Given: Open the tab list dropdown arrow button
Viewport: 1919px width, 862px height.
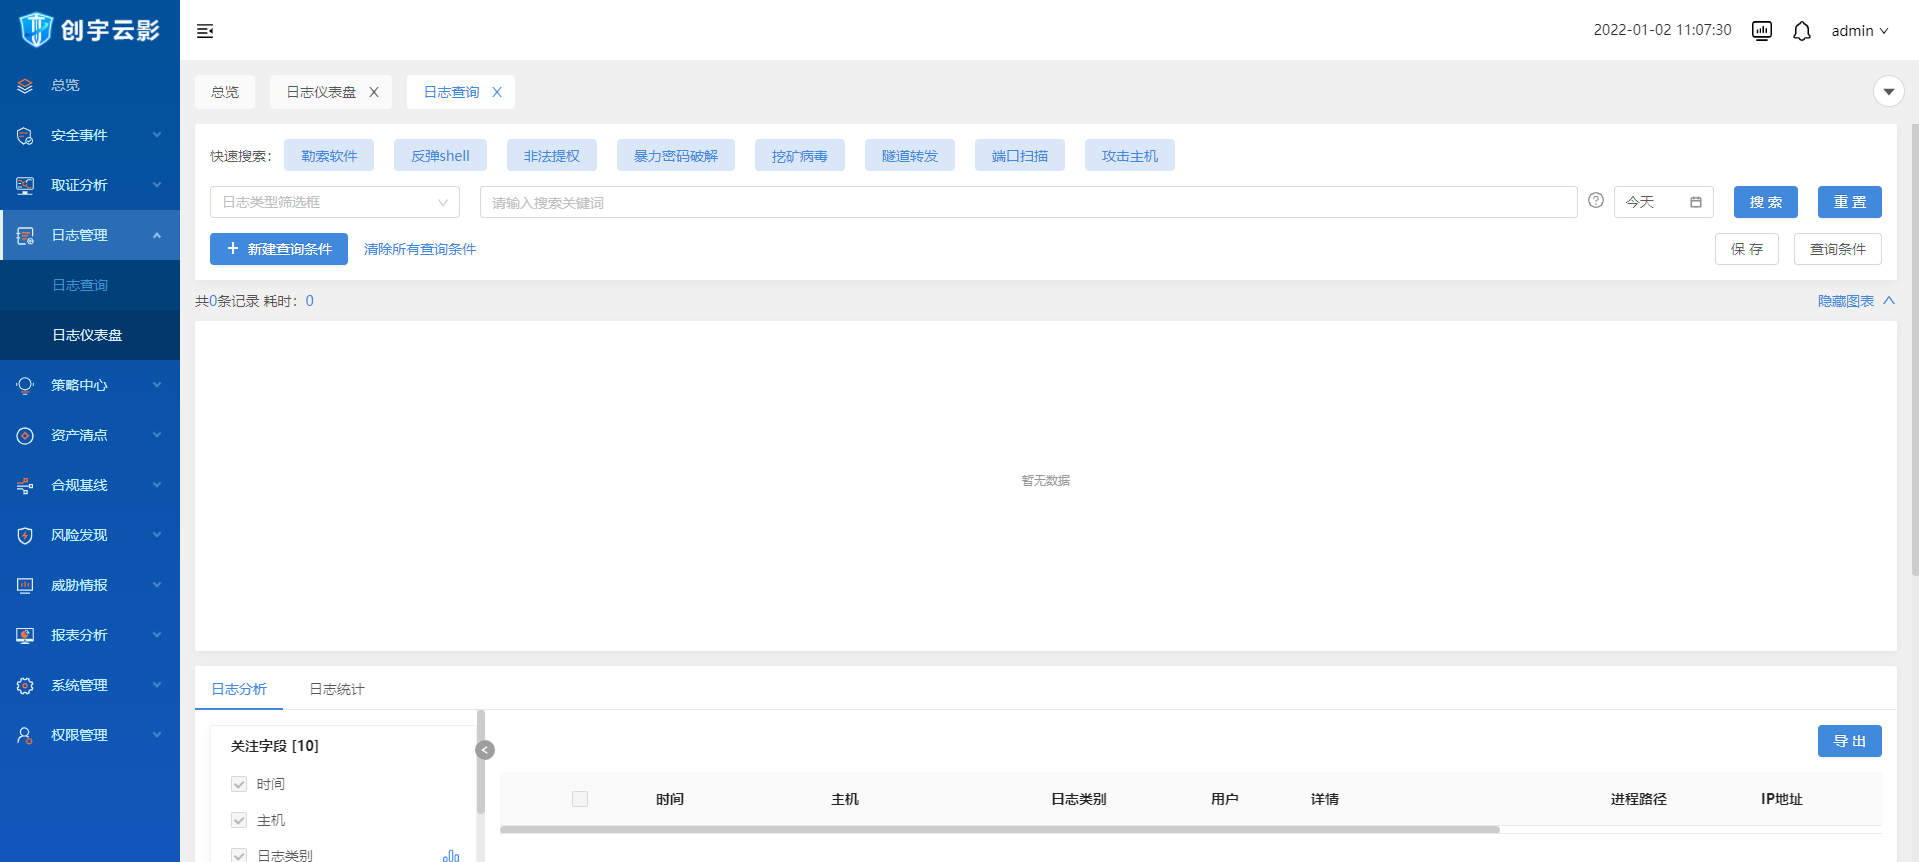Looking at the screenshot, I should (x=1888, y=92).
